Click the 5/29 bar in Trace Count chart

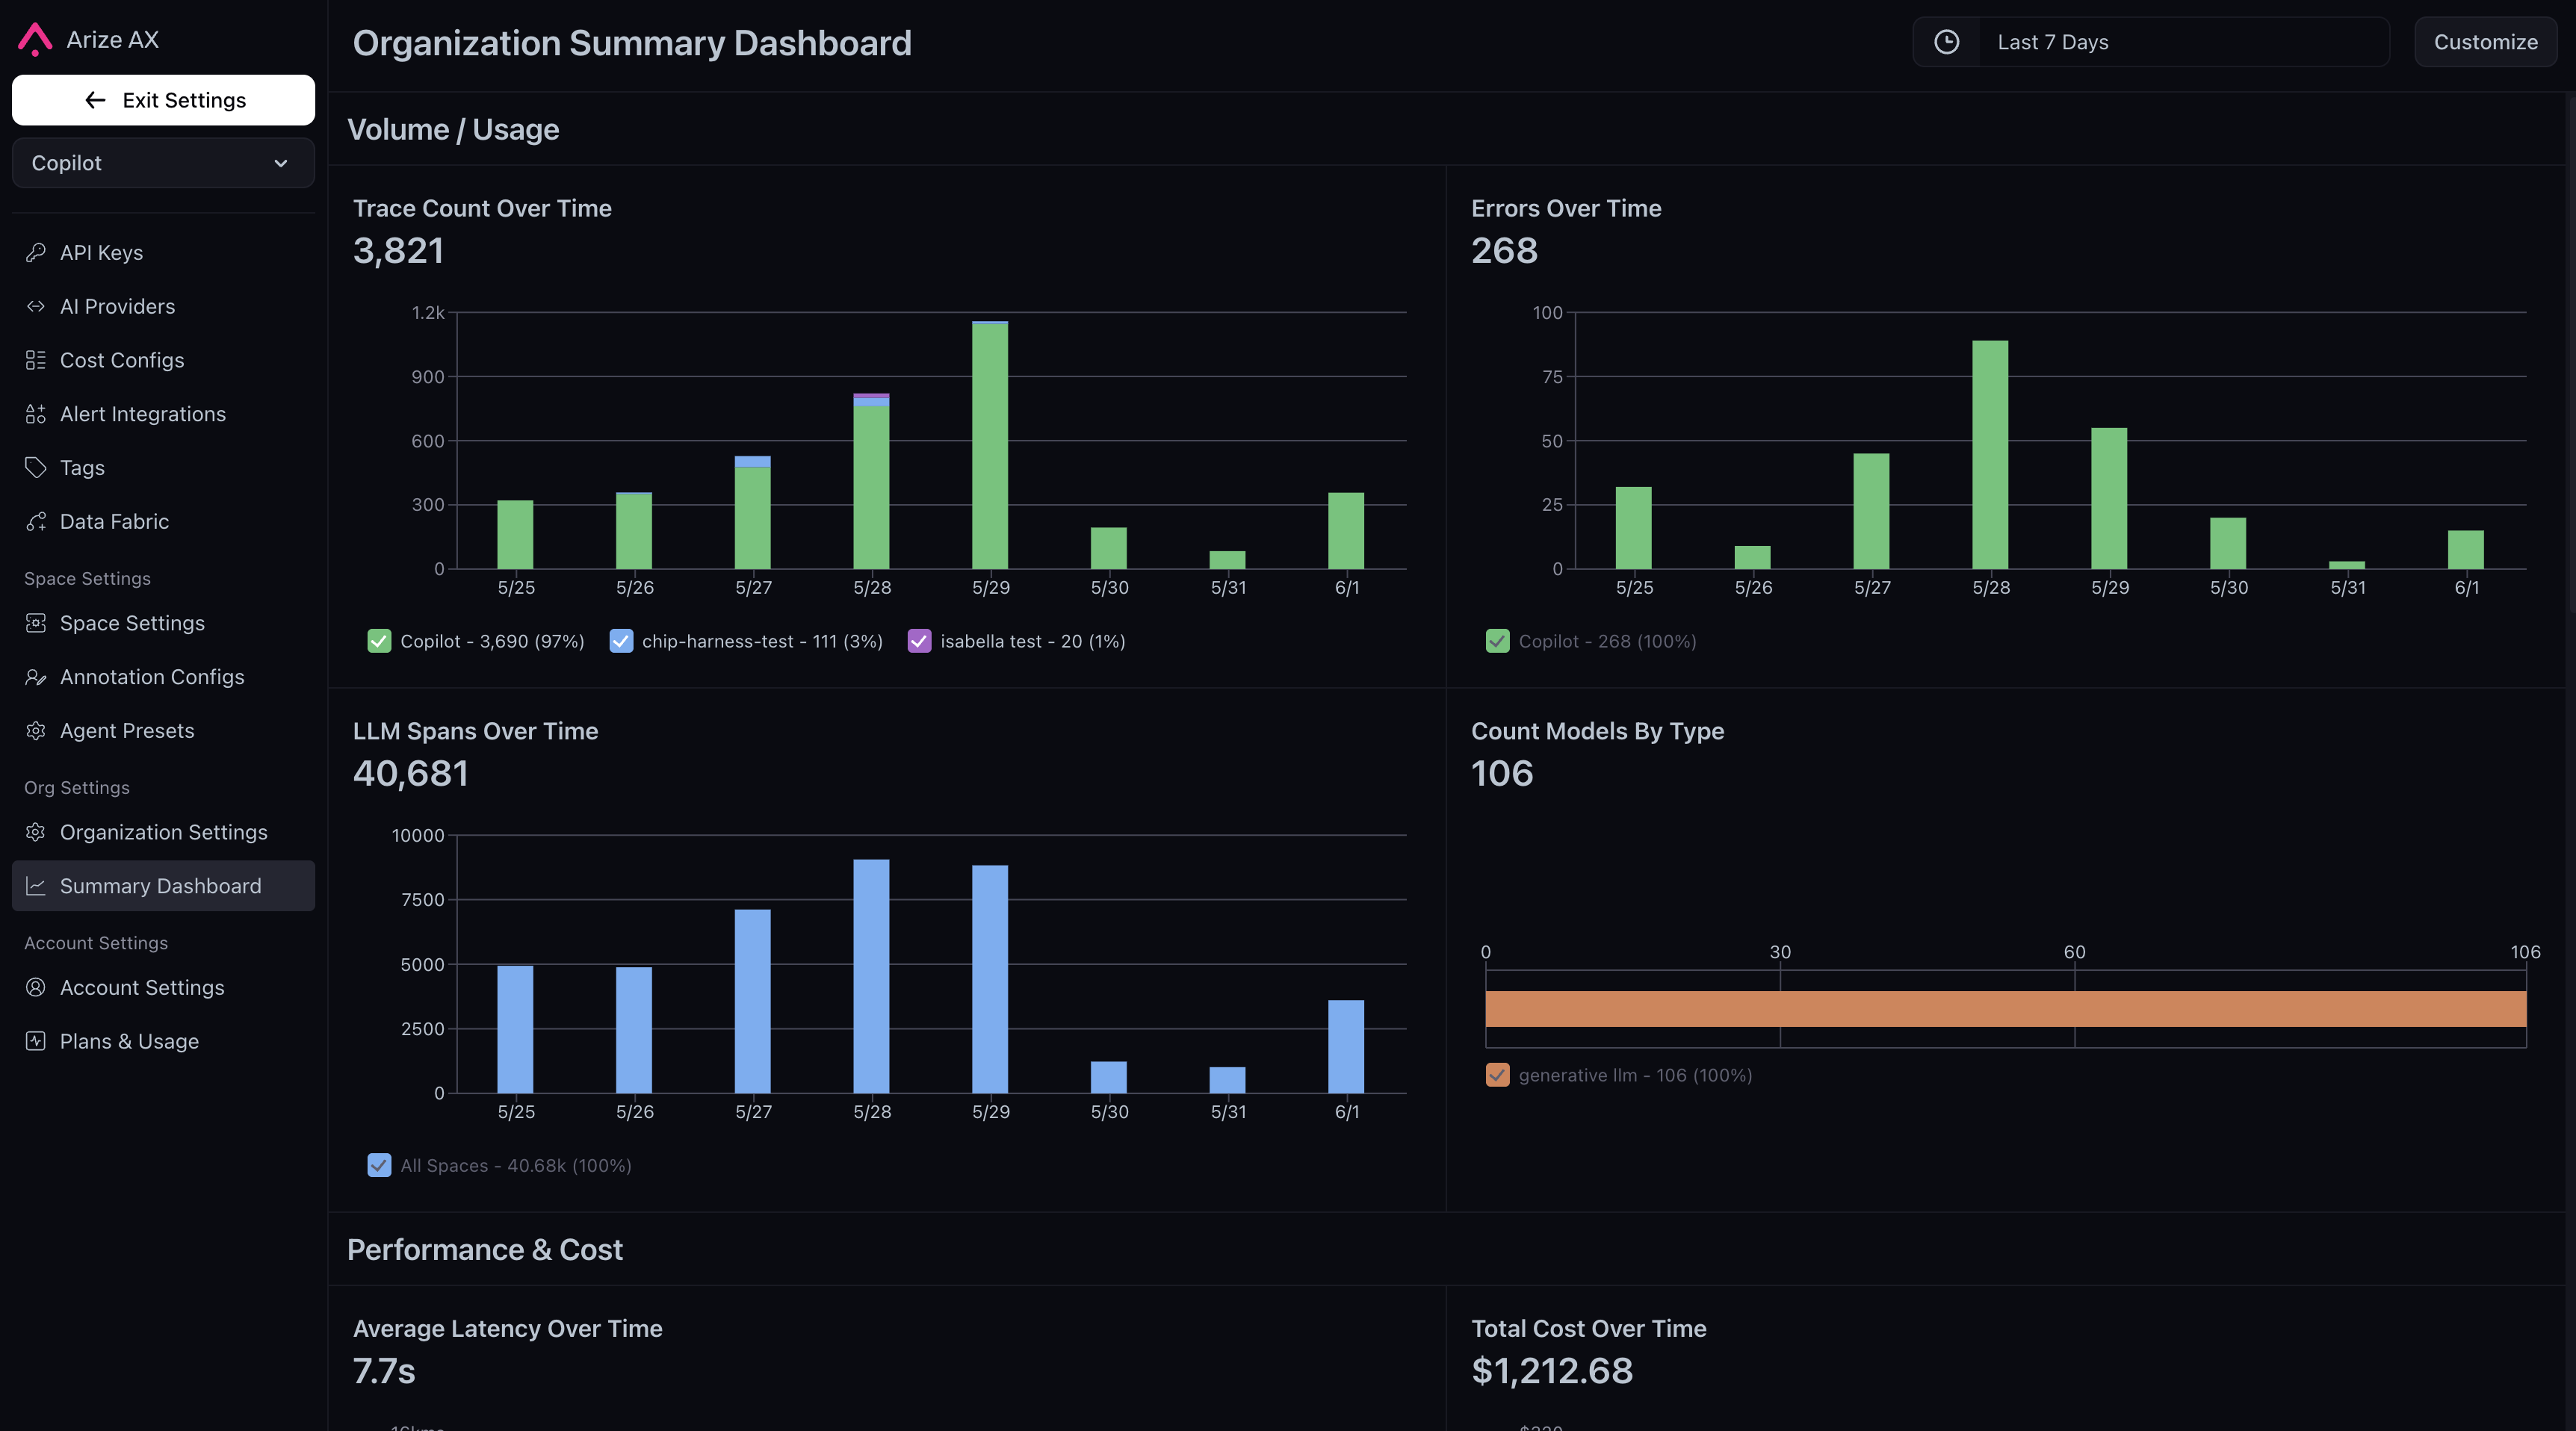coord(990,445)
